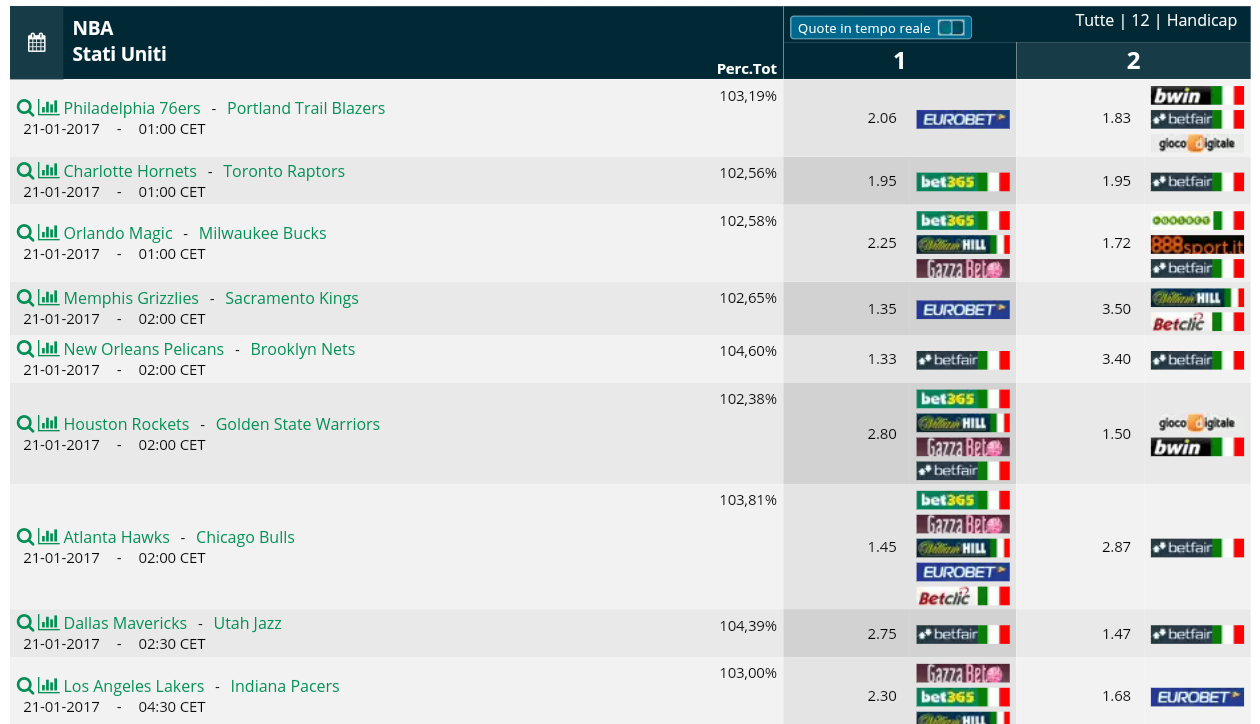Switch to the Handicap tab
Image resolution: width=1260 pixels, height=724 pixels.
[x=1202, y=20]
